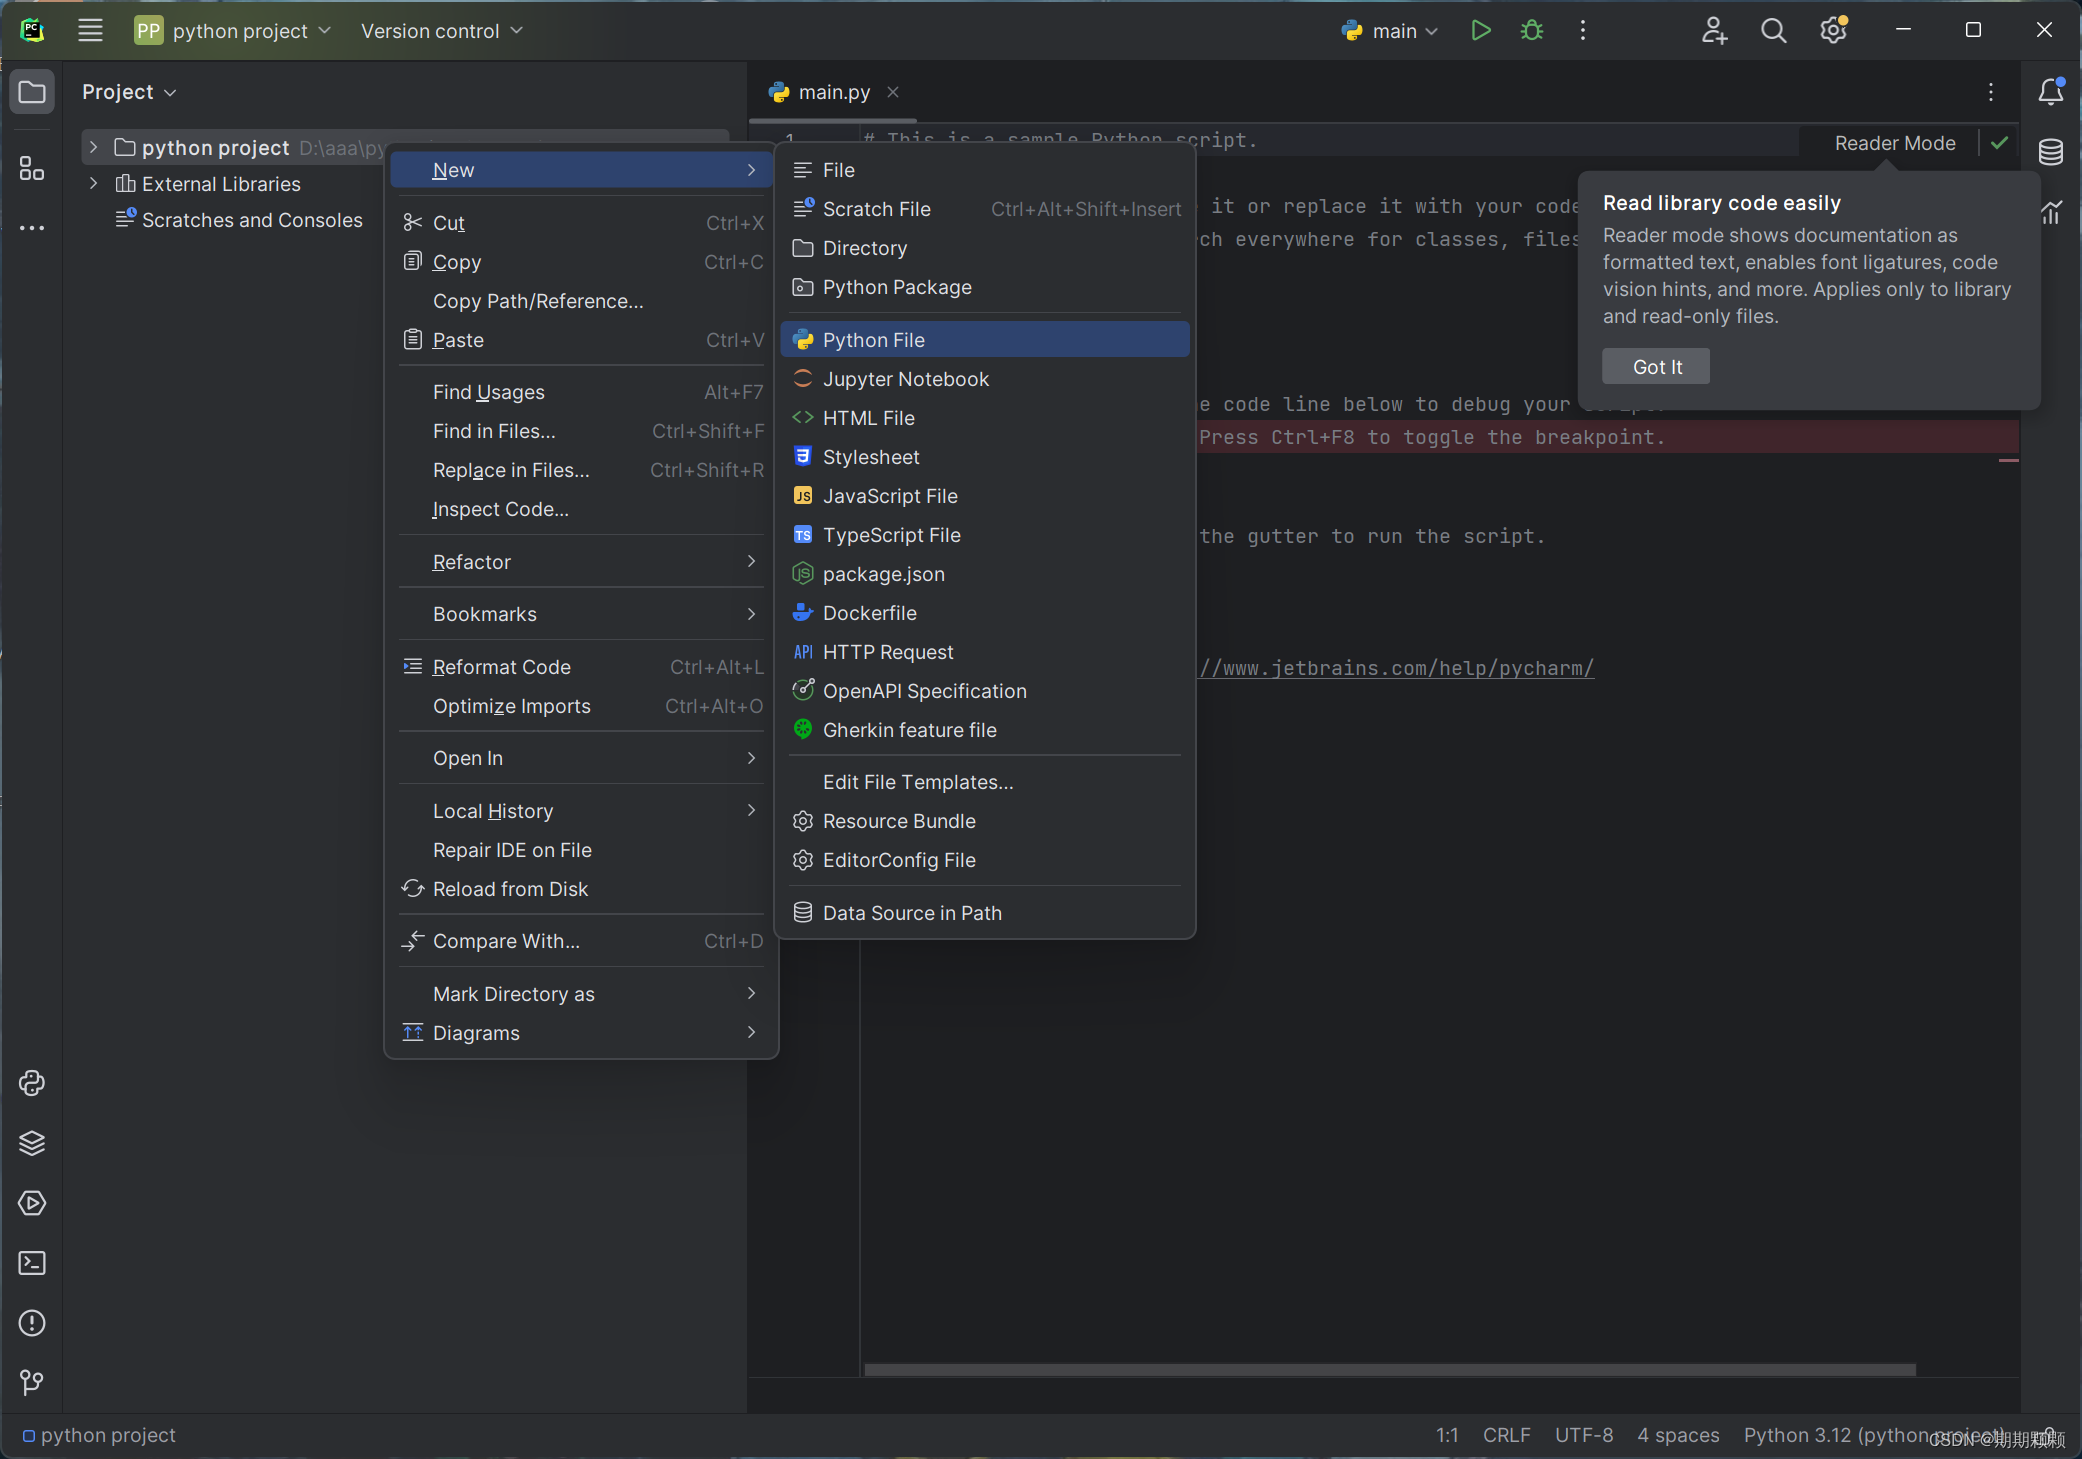Click Find Usages in context menu
2082x1459 pixels.
581,392
